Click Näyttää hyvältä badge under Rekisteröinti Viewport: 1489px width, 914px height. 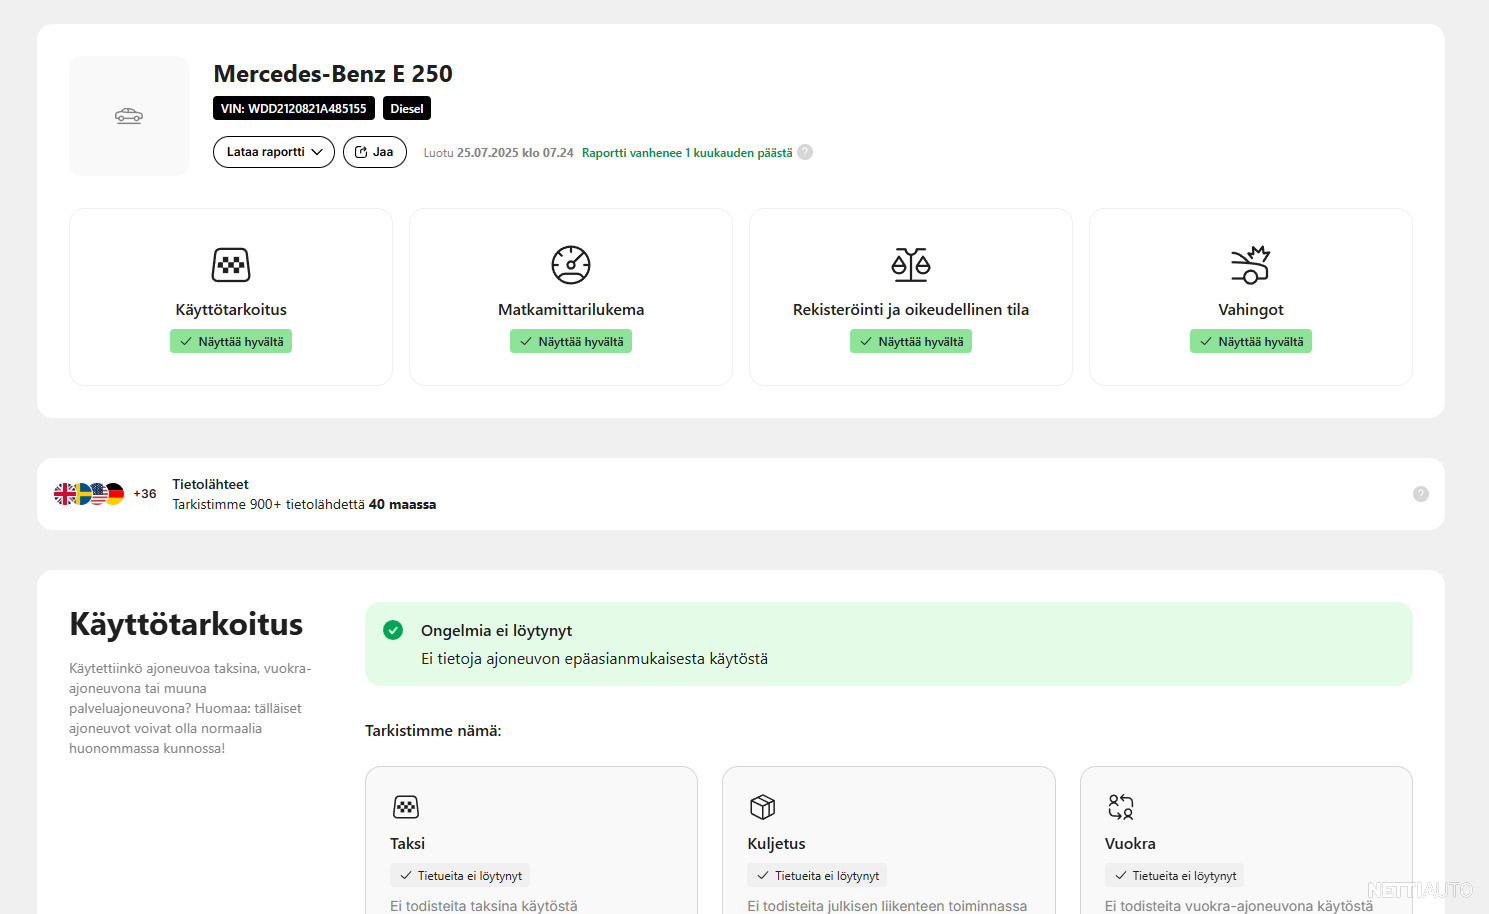[x=911, y=341]
